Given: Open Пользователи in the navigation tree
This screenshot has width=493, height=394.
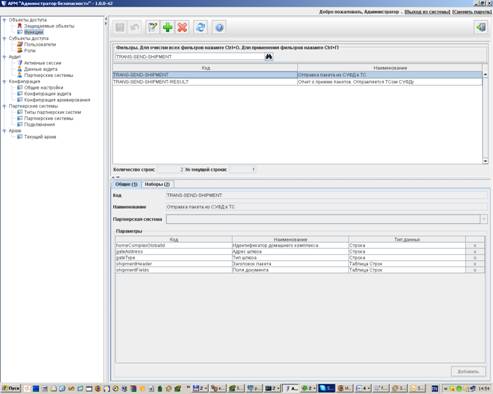Looking at the screenshot, I should click(x=40, y=44).
